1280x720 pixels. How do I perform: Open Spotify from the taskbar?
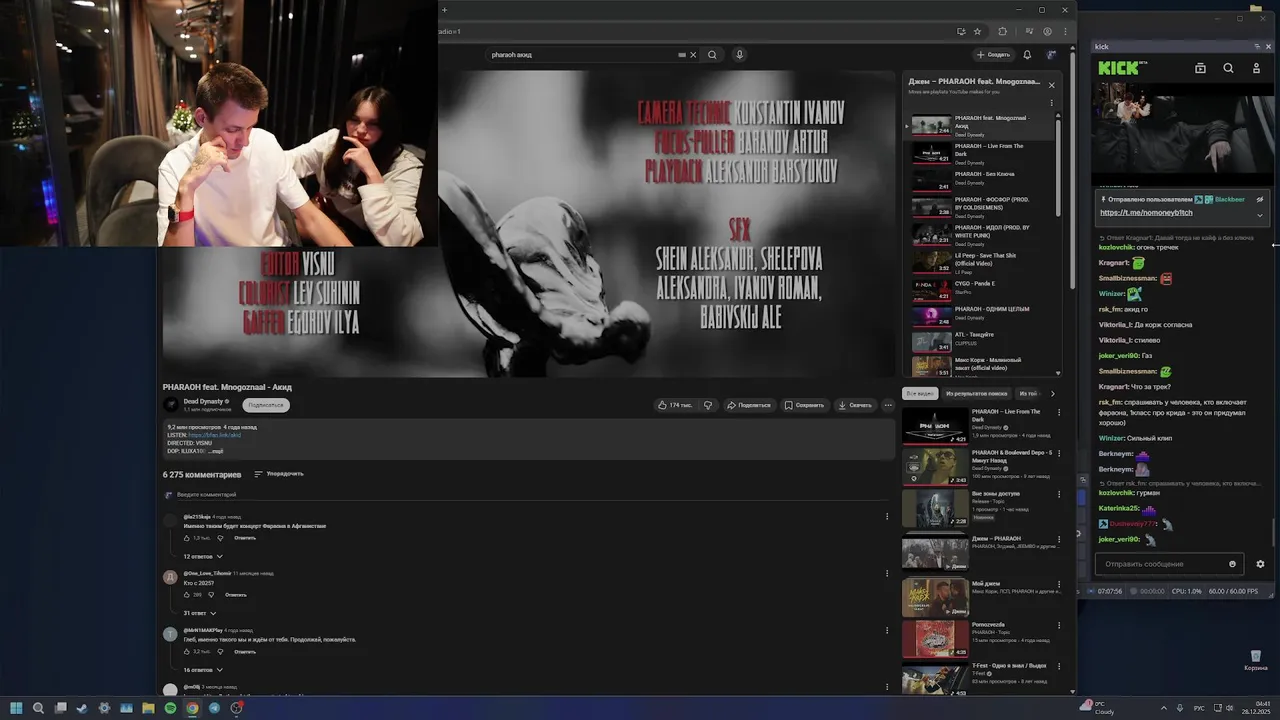click(170, 708)
